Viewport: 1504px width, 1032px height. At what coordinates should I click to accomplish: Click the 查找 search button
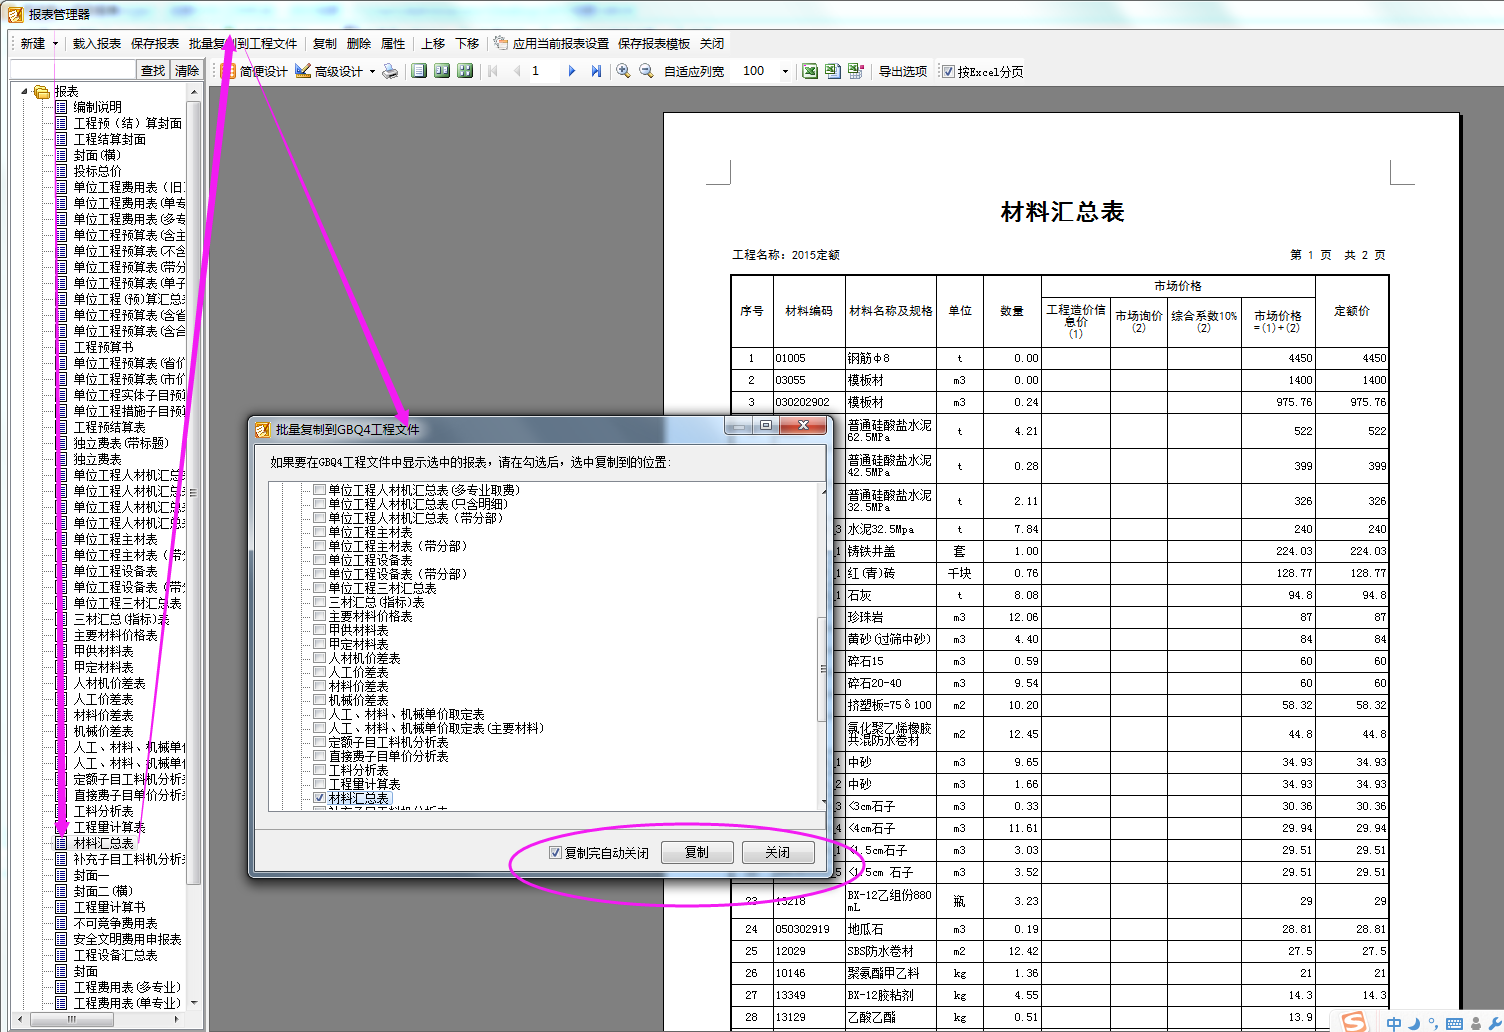(x=153, y=70)
